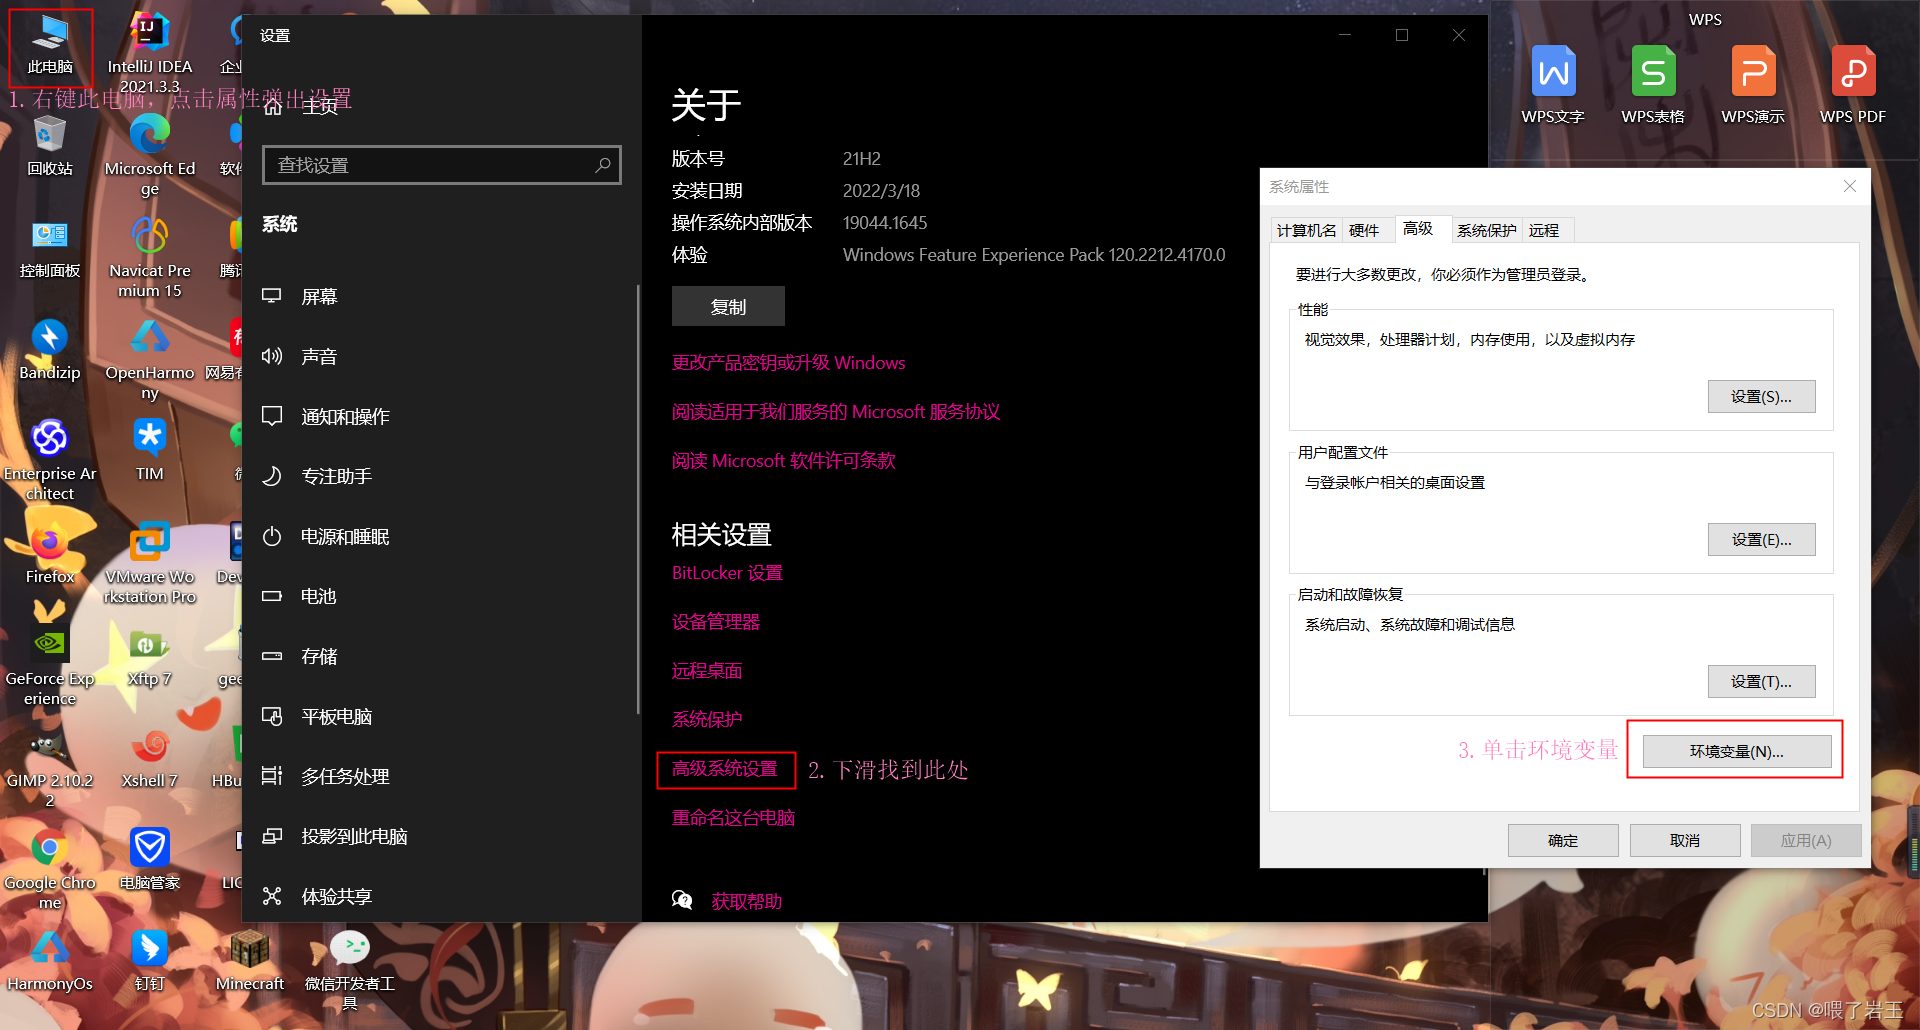The width and height of the screenshot is (1920, 1030).
Task: Click 用户配置文件 设置(E)... button
Action: point(1761,540)
